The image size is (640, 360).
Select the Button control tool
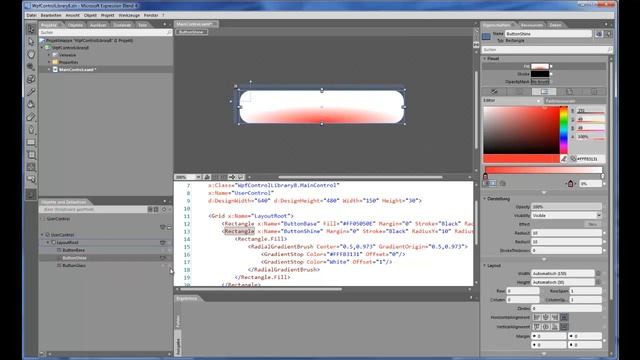tap(31, 179)
